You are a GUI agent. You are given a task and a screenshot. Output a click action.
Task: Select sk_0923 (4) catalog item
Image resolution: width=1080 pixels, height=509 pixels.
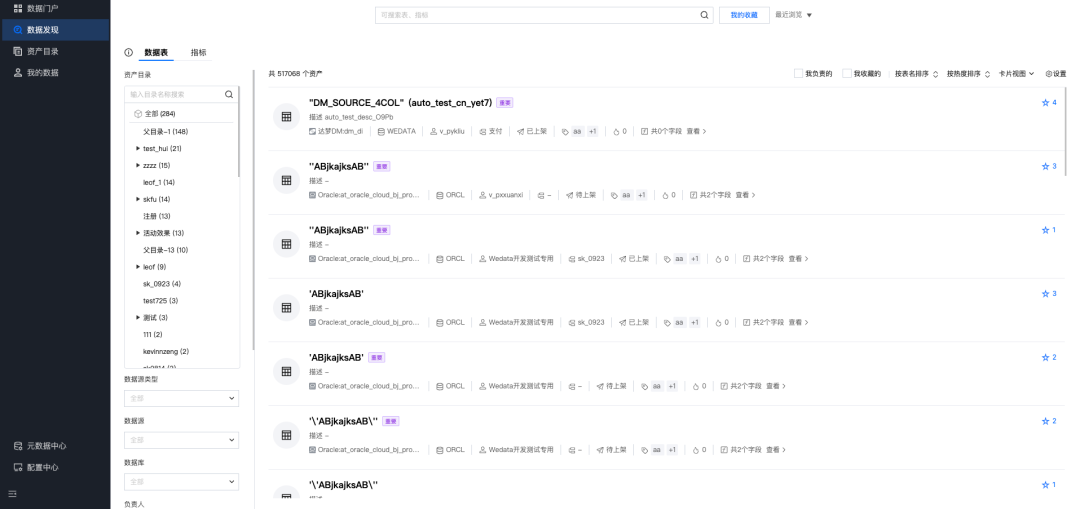(162, 284)
